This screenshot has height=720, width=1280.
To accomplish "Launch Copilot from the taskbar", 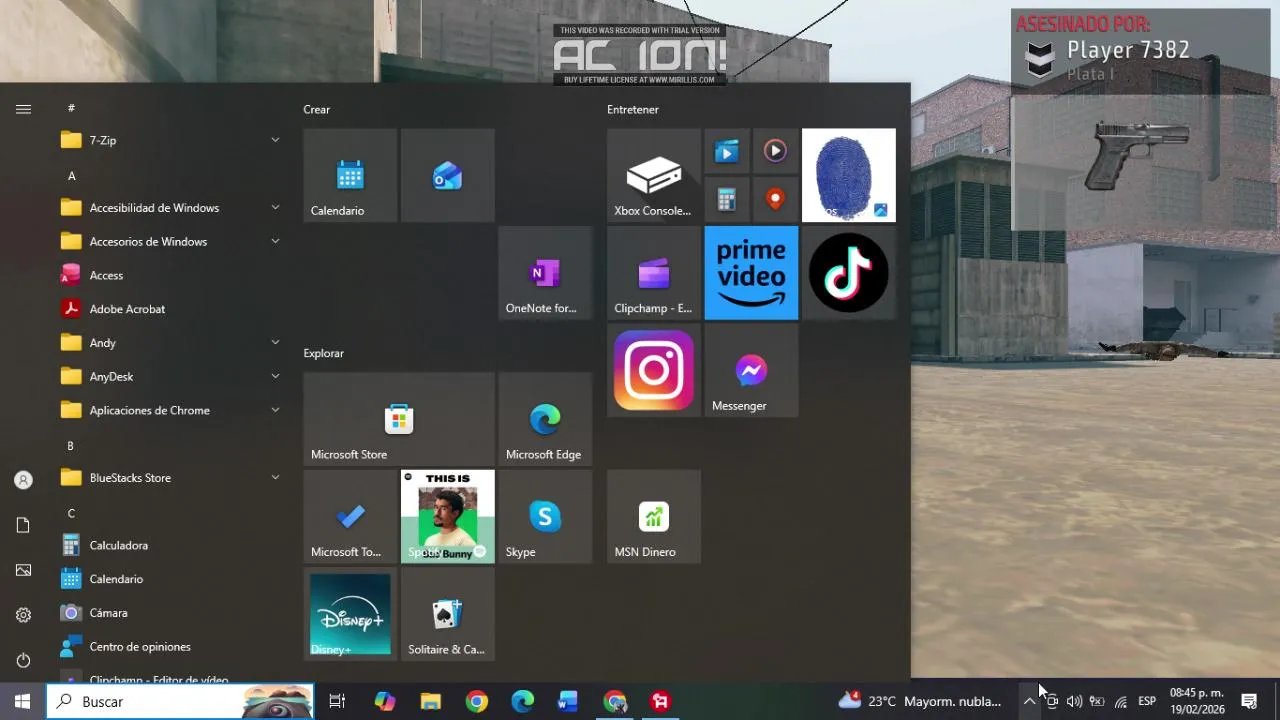I will 385,702.
